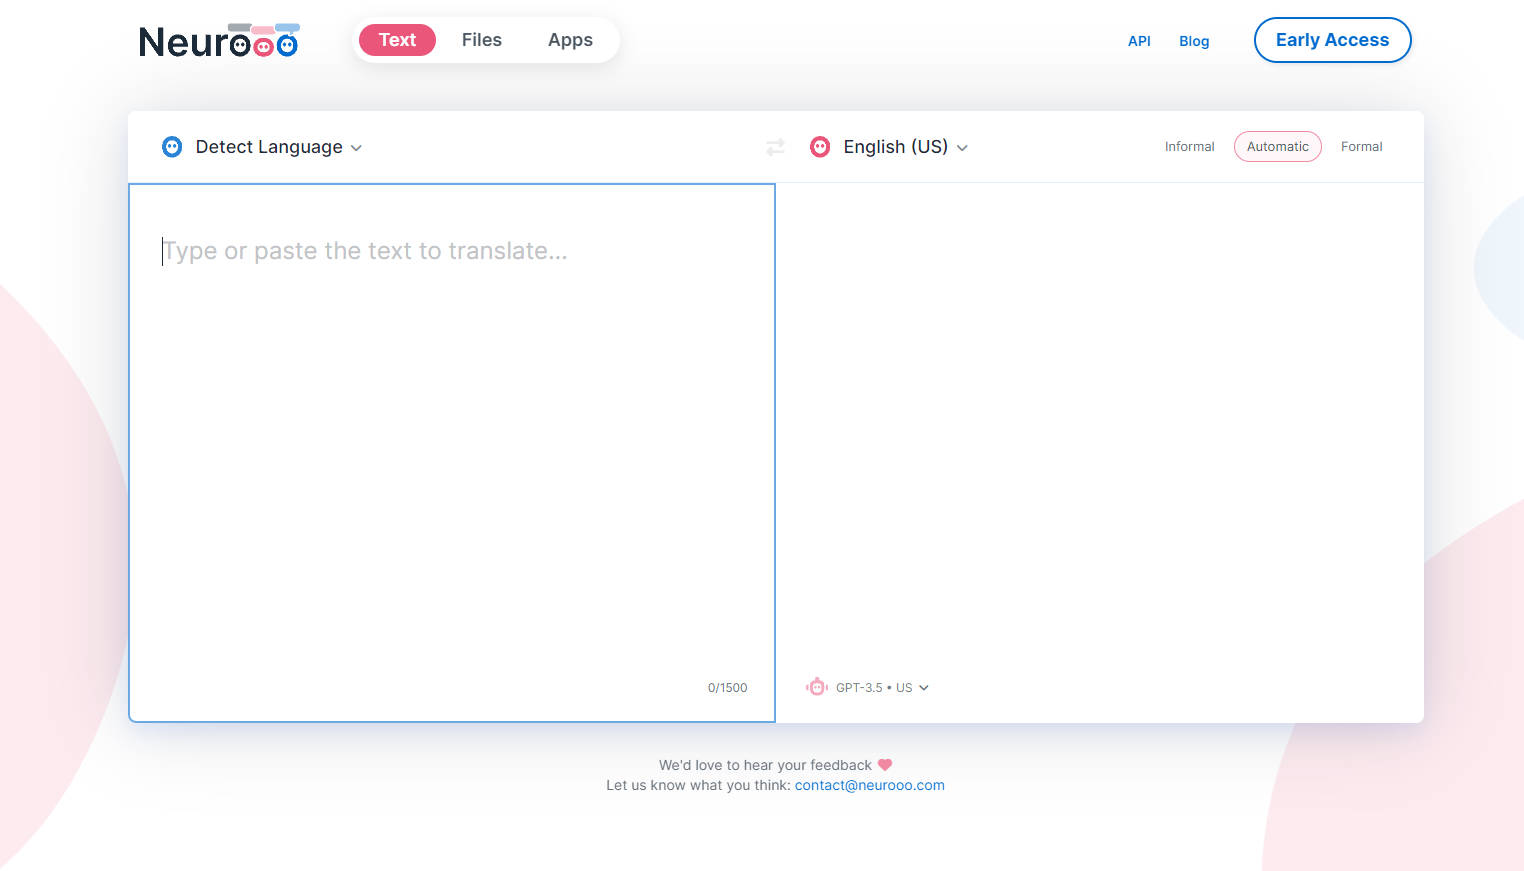Click the Neurooo logo

point(219,40)
